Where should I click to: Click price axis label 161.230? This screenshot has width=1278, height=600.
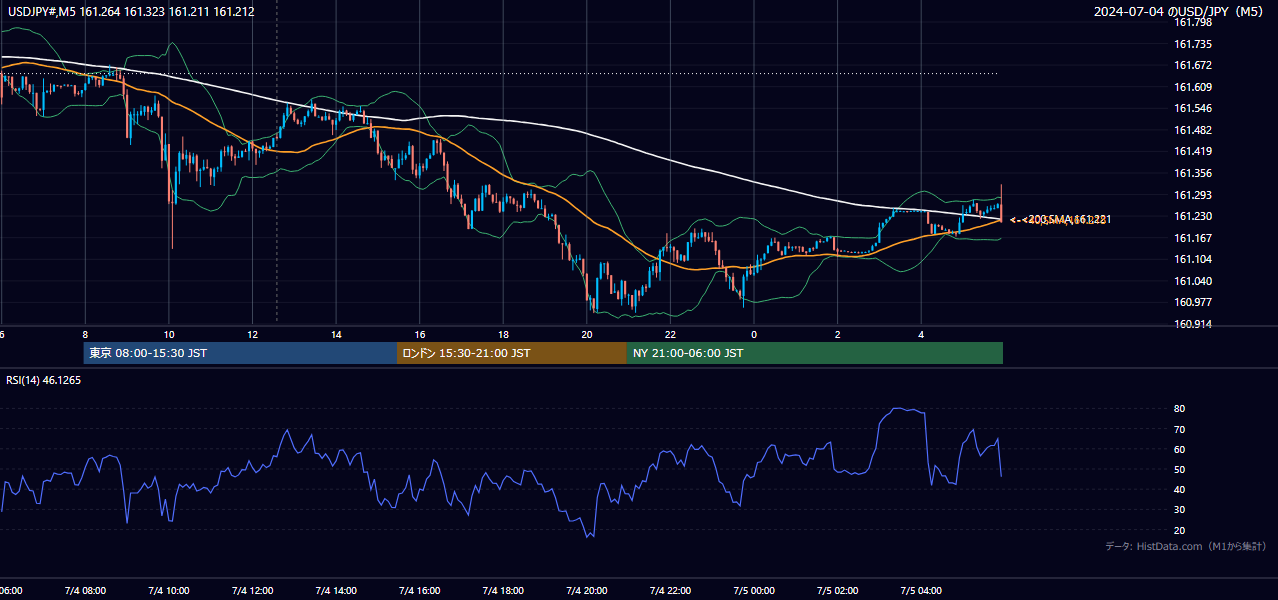pyautogui.click(x=1193, y=216)
